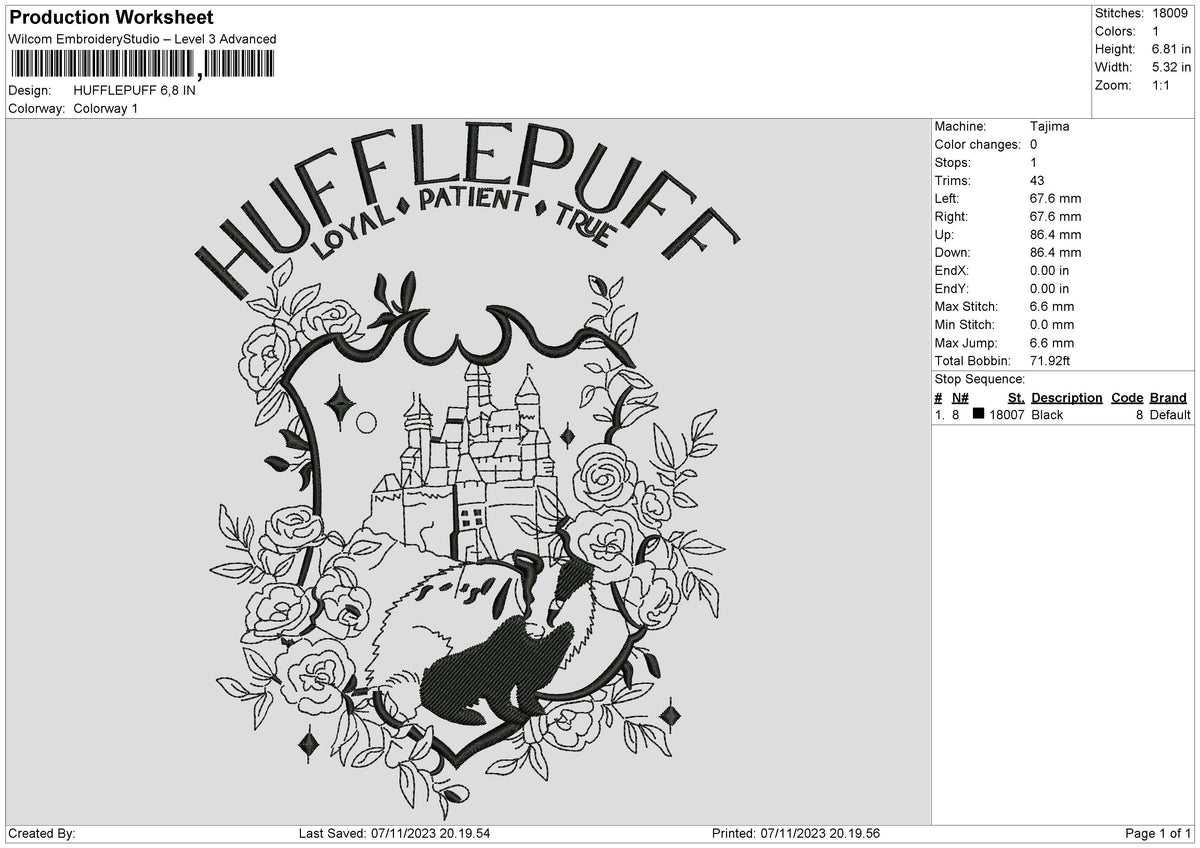Click the Down value '86.4 mm'
Image resolution: width=1200 pixels, height=848 pixels.
pyautogui.click(x=1055, y=252)
